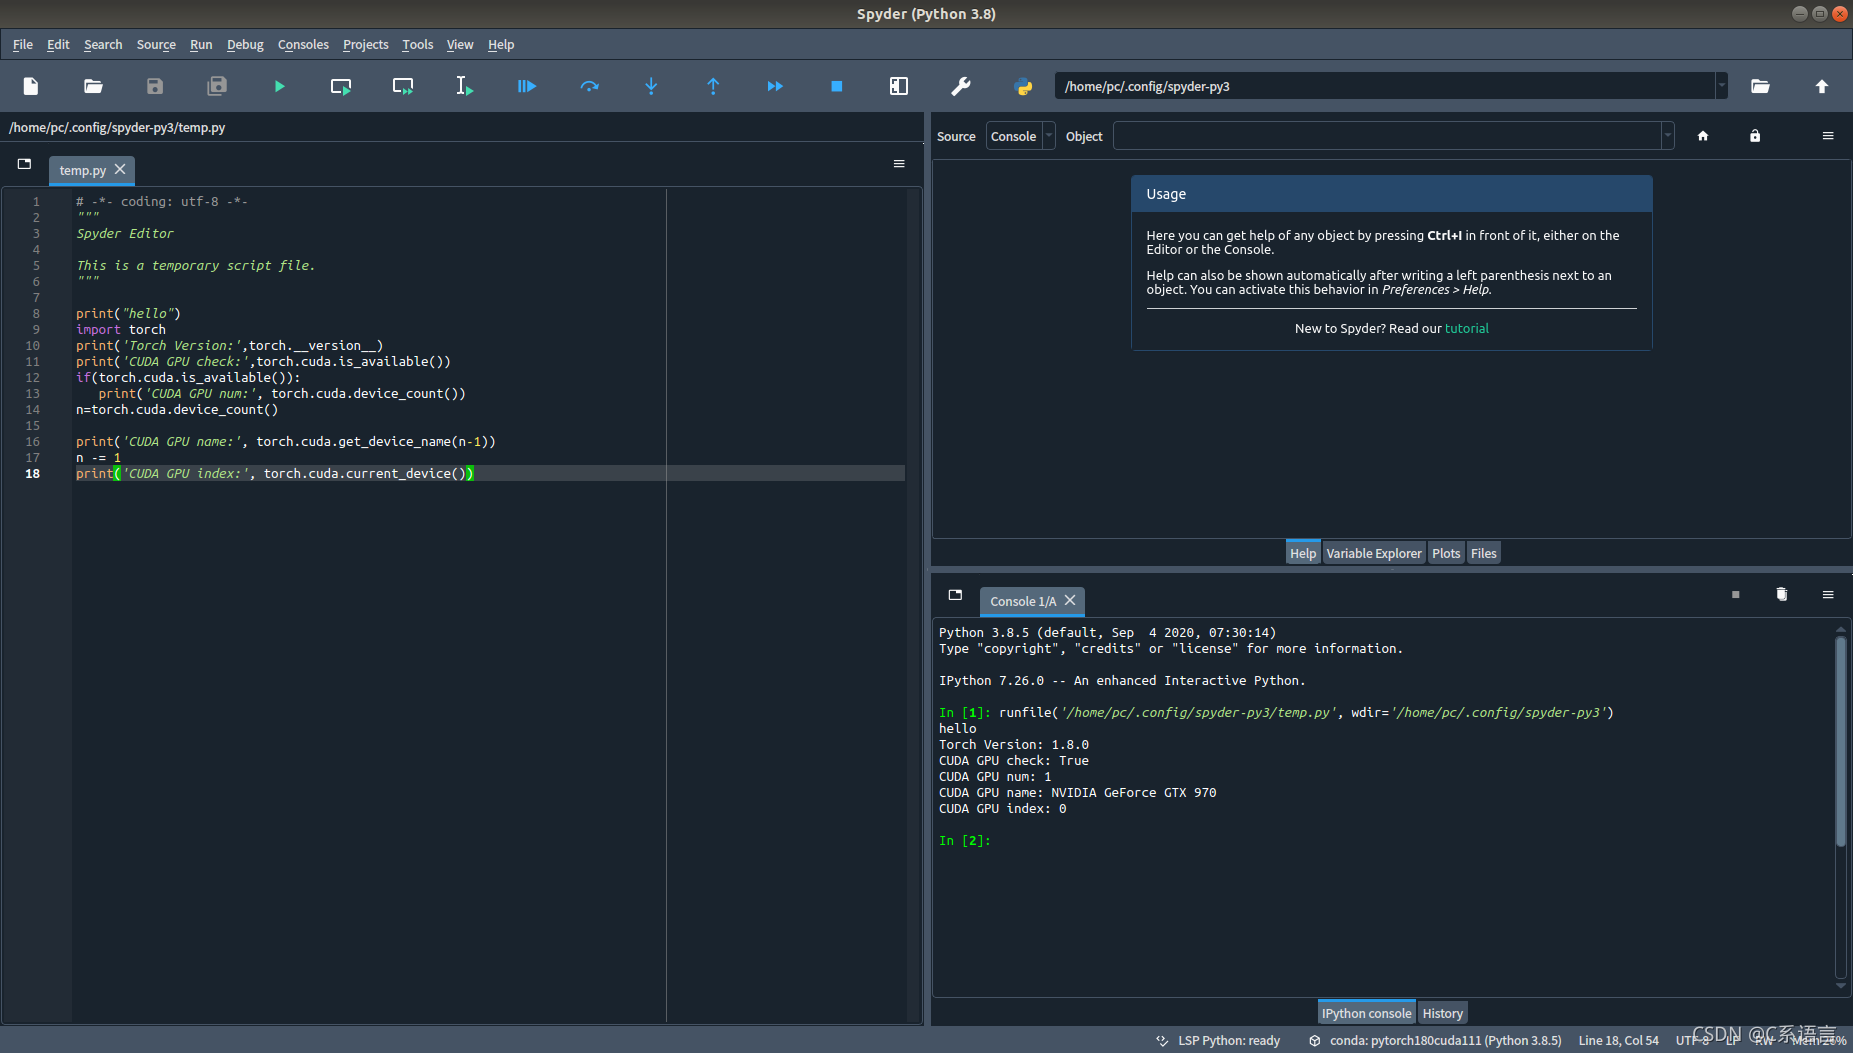Expand the Object combo box arrow
The width and height of the screenshot is (1853, 1053).
point(1668,136)
